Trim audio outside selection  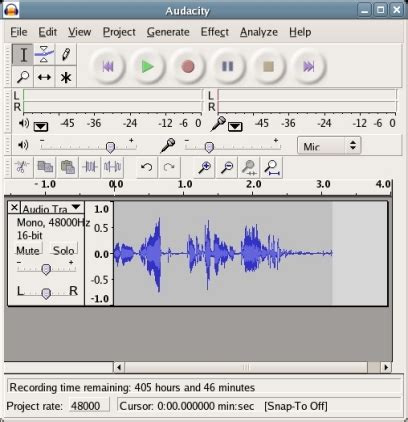point(90,167)
